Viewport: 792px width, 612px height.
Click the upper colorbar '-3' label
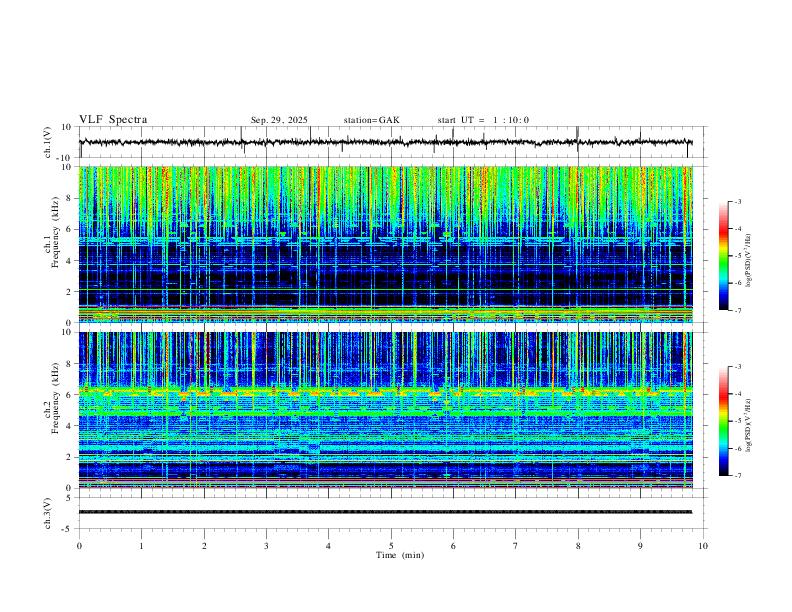(x=738, y=201)
